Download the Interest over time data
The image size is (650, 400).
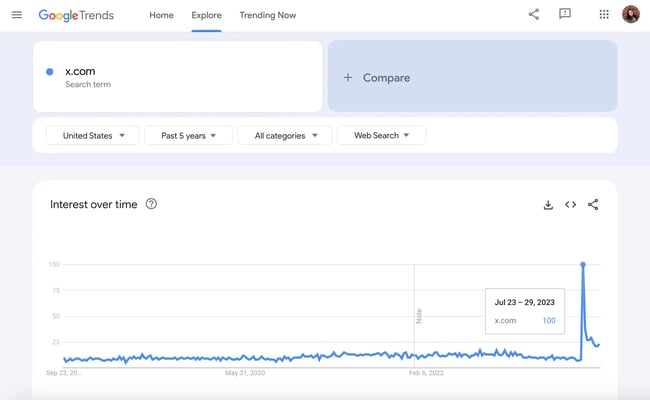point(548,205)
